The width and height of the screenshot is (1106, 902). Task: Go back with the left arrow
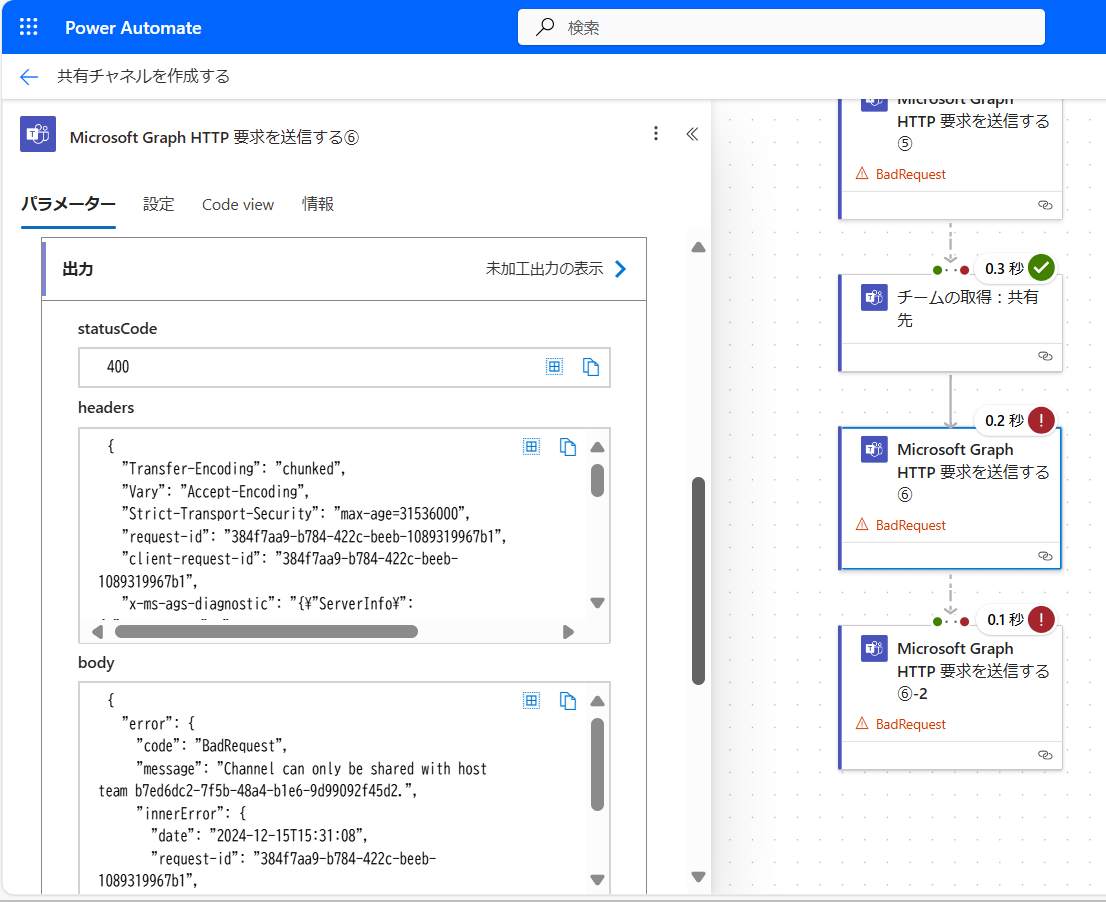(x=29, y=76)
